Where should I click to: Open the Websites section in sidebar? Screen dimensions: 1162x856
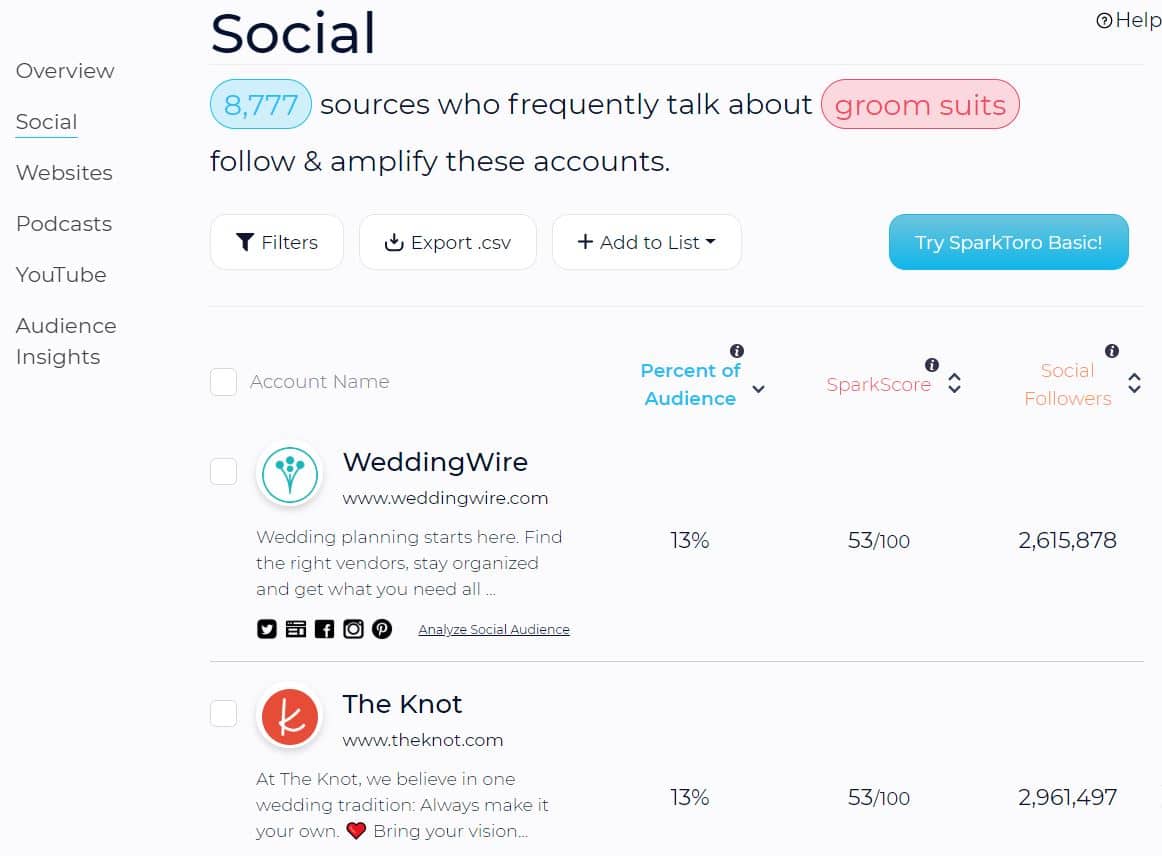(64, 173)
